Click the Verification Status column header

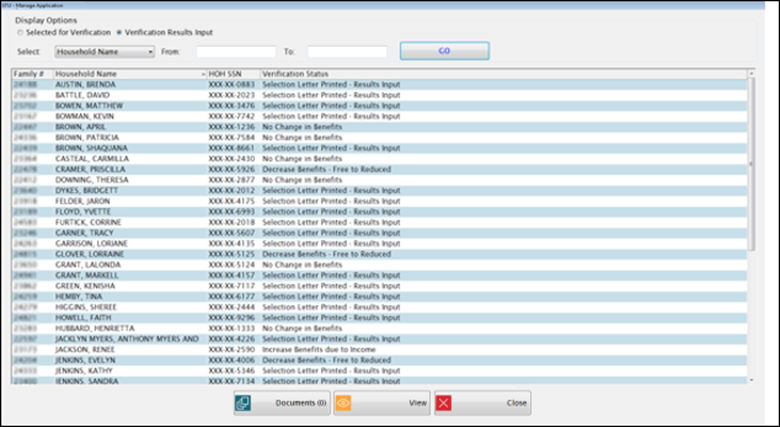(x=300, y=74)
